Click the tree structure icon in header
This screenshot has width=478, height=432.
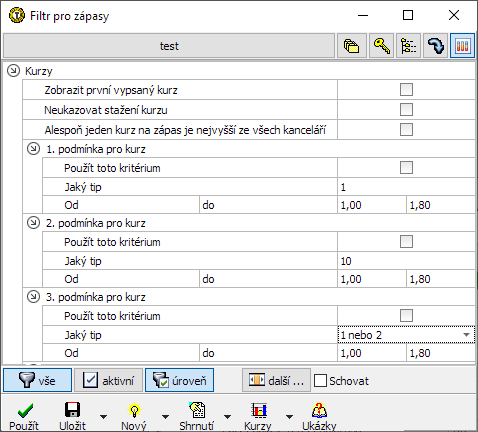pos(408,46)
